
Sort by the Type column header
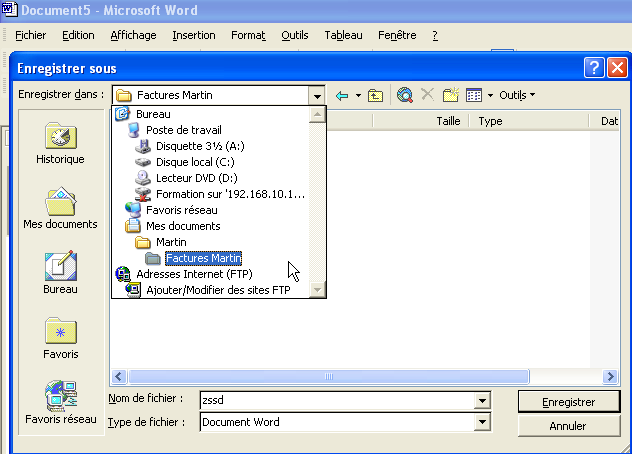[x=528, y=121]
